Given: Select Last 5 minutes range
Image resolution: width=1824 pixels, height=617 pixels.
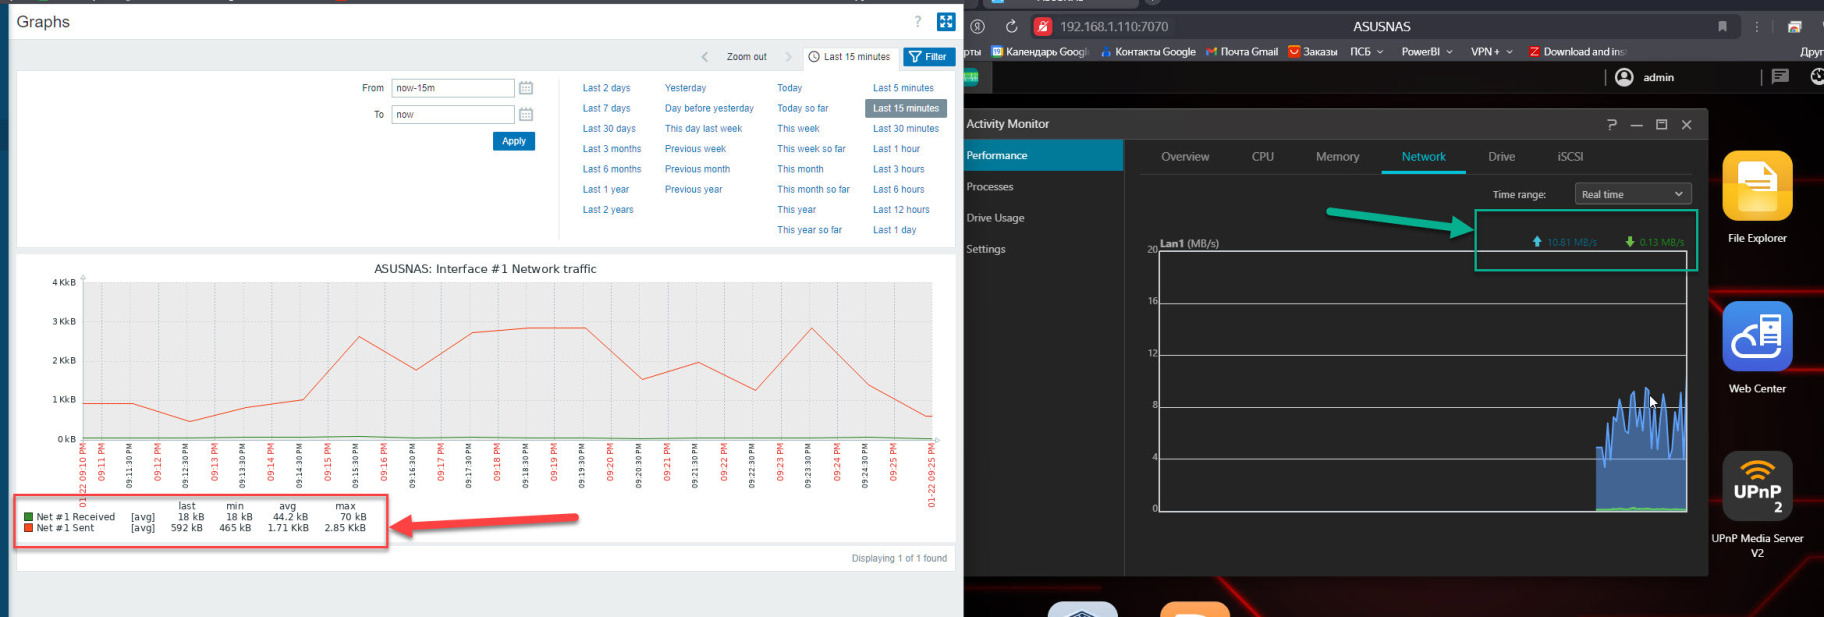Looking at the screenshot, I should coord(903,88).
